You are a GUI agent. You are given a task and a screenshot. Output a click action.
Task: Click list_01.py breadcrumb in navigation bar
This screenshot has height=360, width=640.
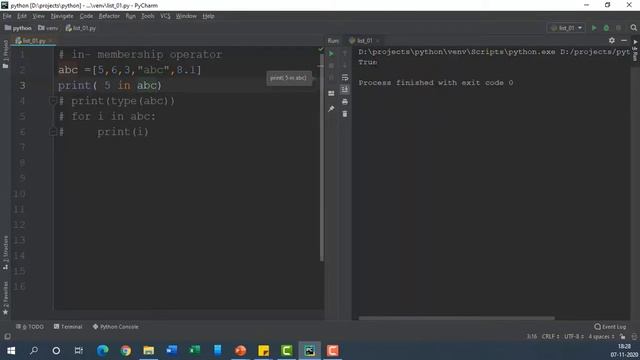[x=80, y=28]
